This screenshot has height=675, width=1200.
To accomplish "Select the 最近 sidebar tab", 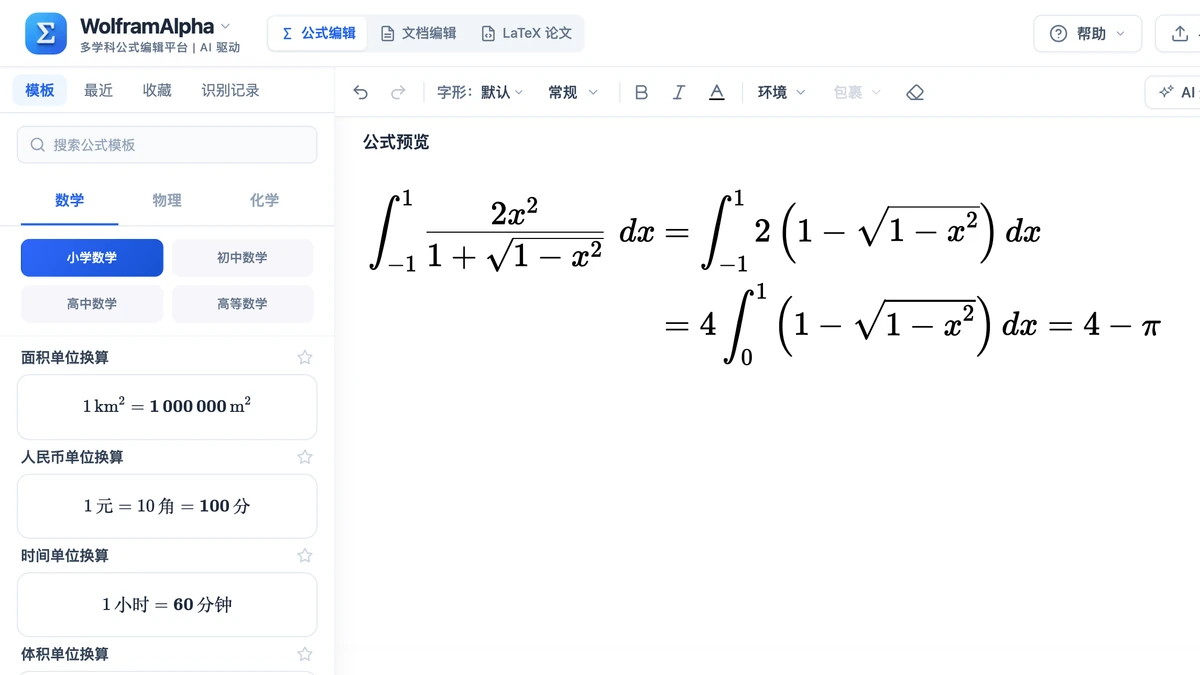I will (98, 90).
